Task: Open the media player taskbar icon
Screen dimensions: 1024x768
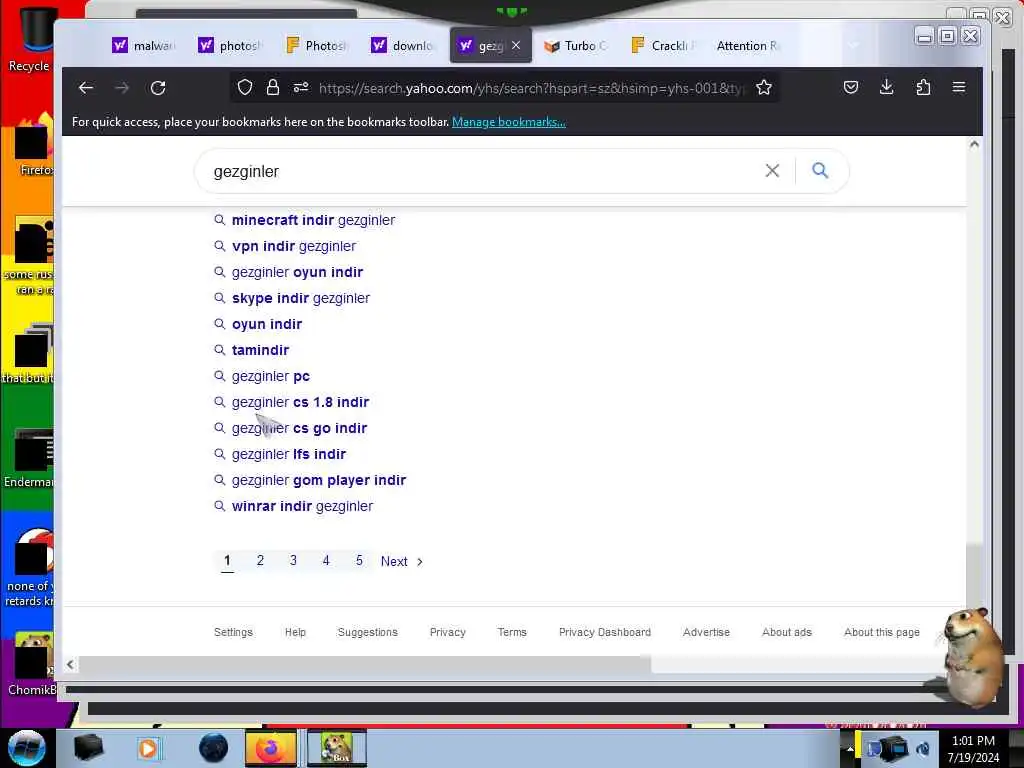Action: (148, 748)
